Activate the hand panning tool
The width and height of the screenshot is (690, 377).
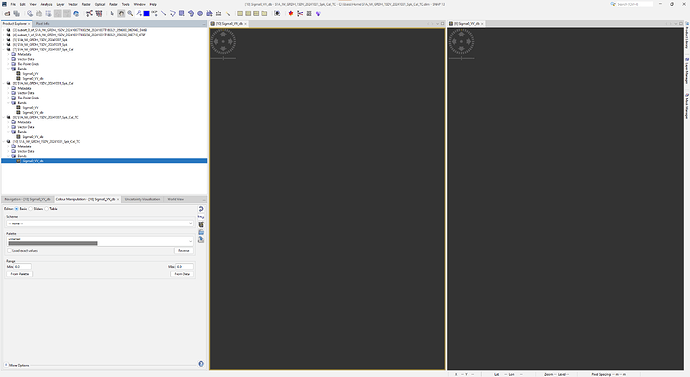(x=121, y=14)
